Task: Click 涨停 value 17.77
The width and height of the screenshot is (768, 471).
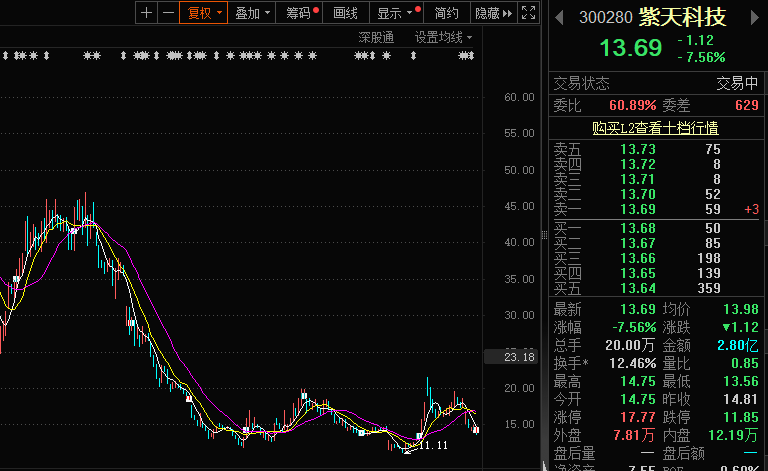Action: click(638, 418)
